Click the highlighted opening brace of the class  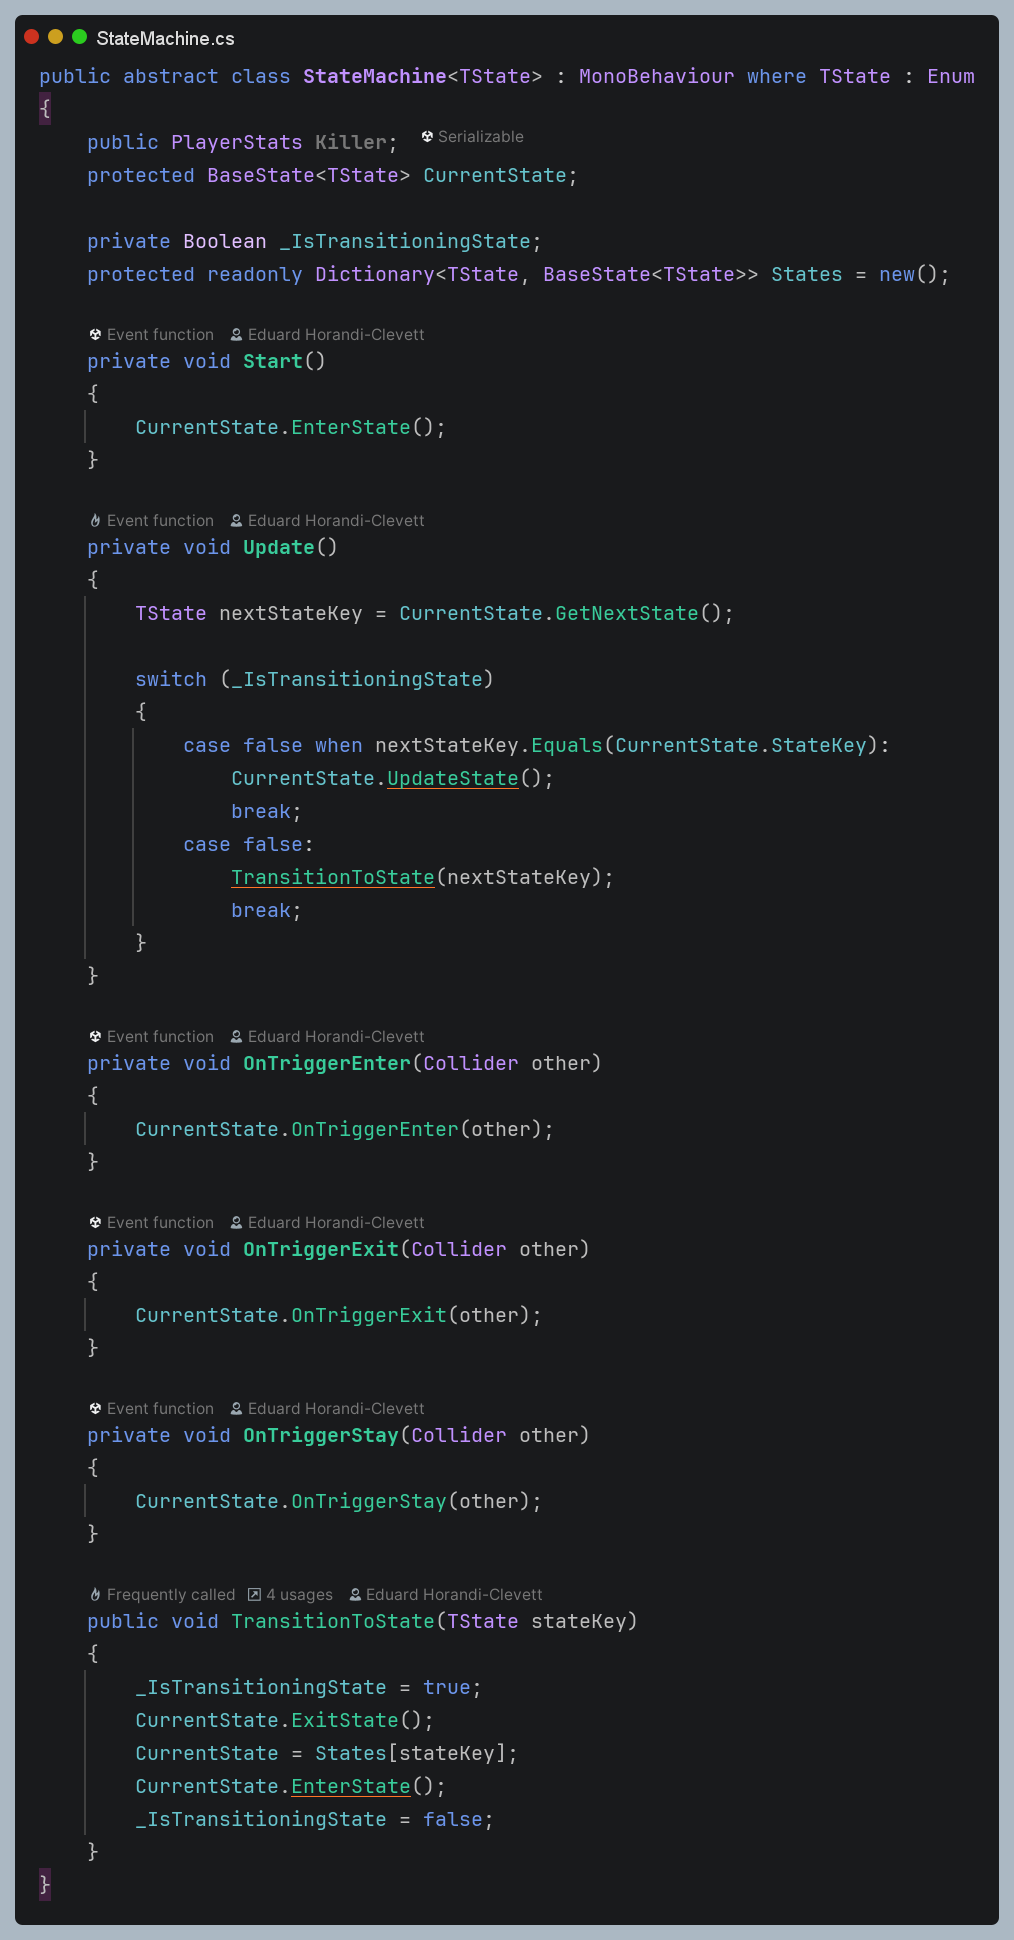[45, 109]
